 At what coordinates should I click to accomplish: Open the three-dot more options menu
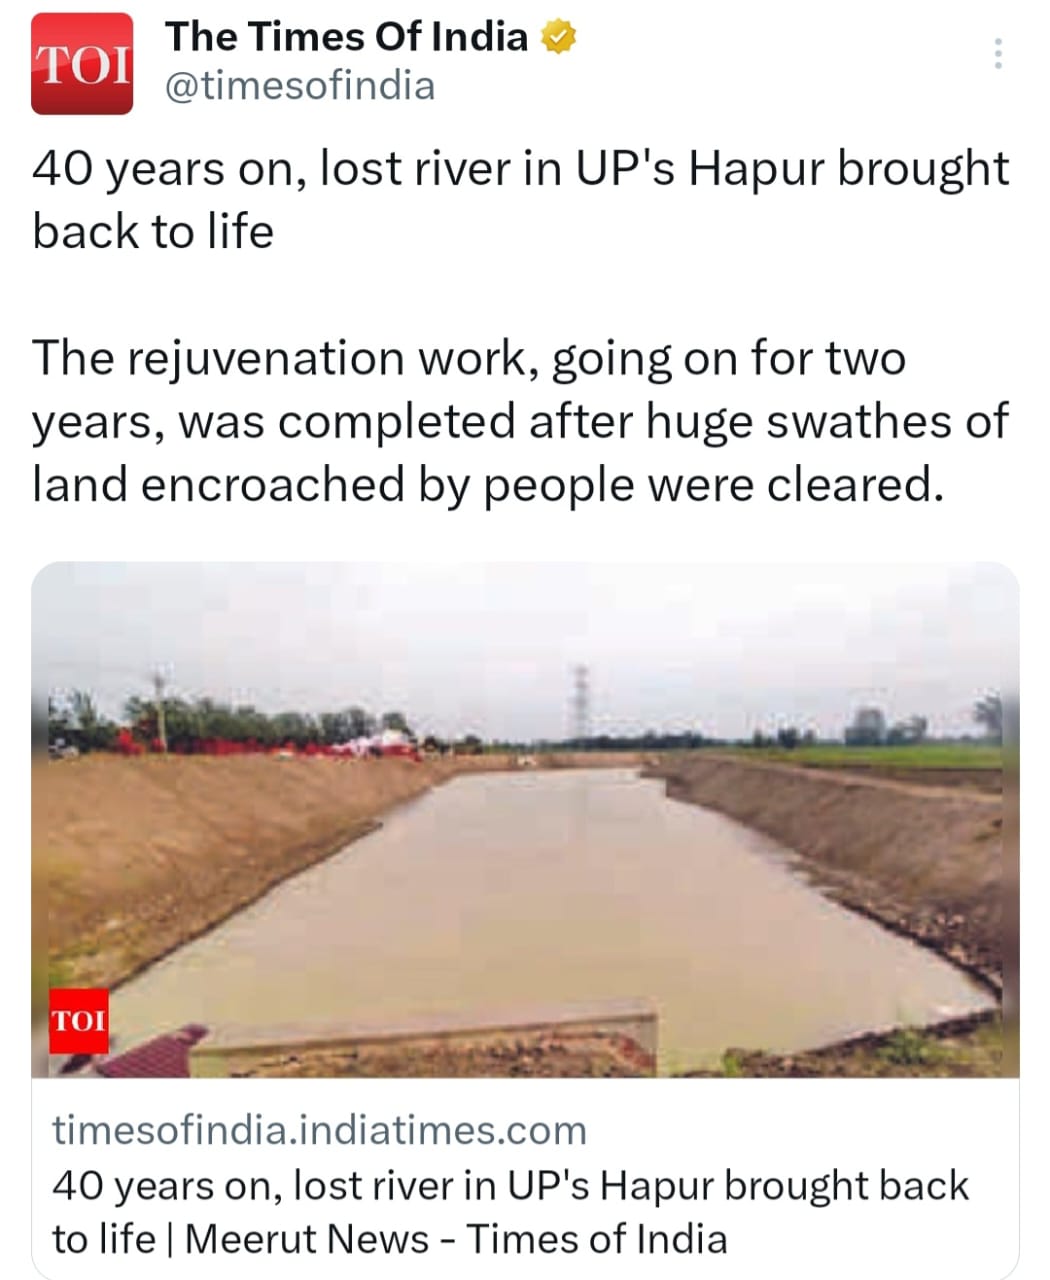[997, 53]
